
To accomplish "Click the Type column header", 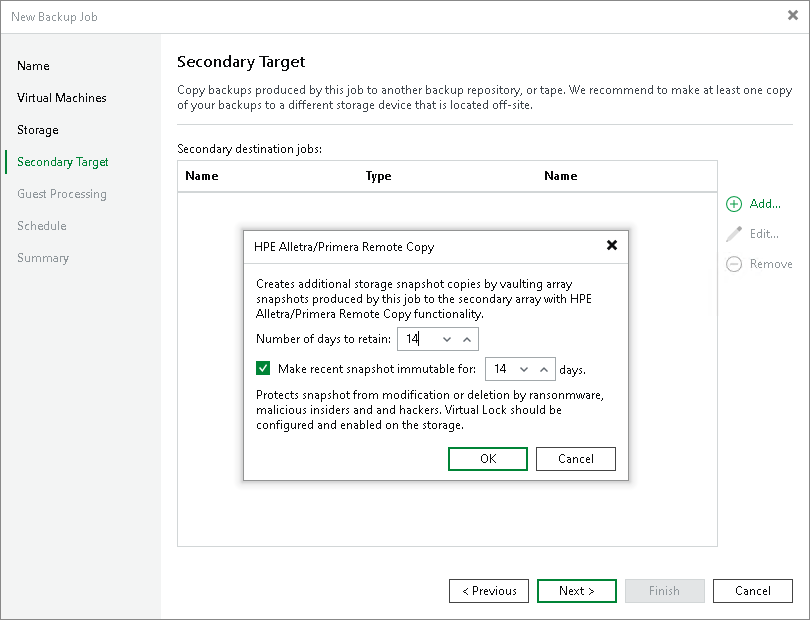I will pos(378,176).
